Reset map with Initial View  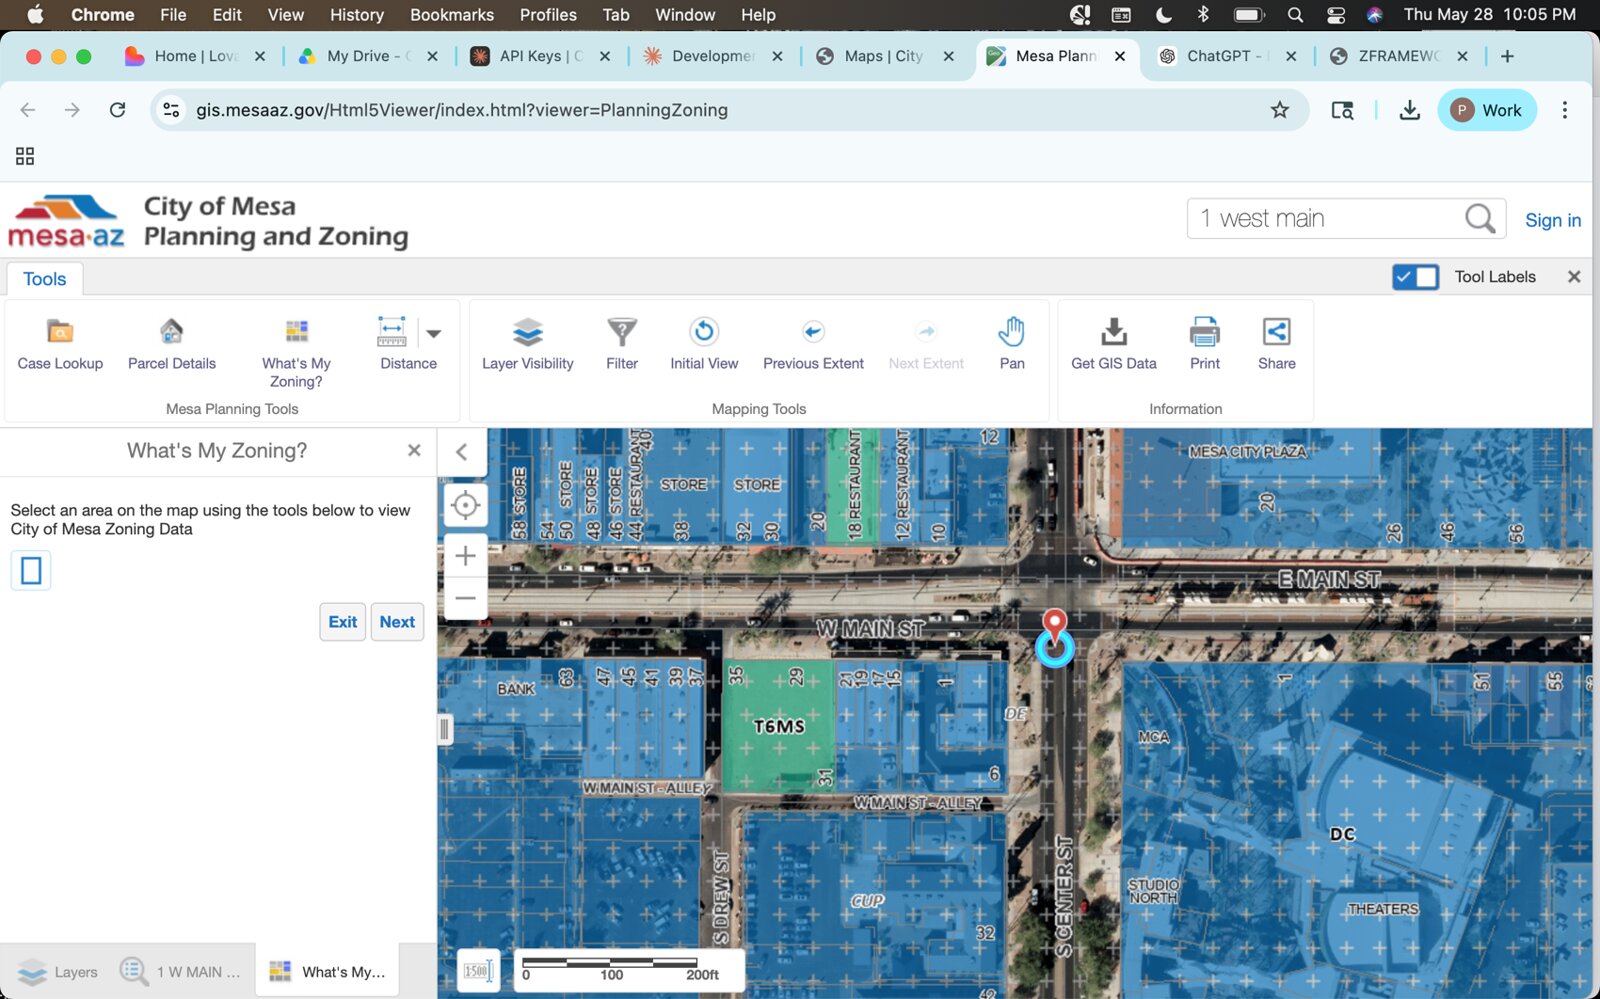point(704,343)
